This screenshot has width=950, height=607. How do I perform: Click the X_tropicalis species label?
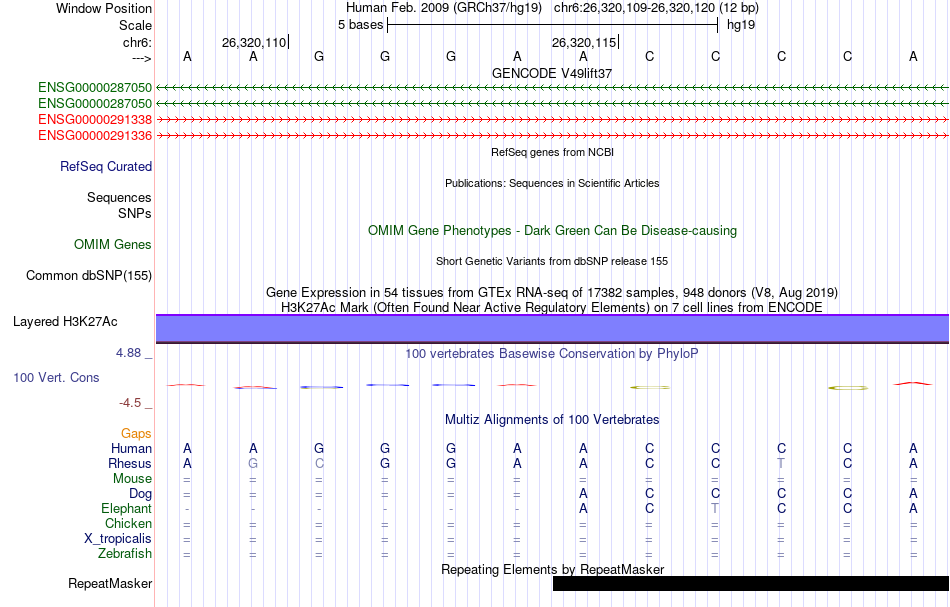[x=118, y=539]
